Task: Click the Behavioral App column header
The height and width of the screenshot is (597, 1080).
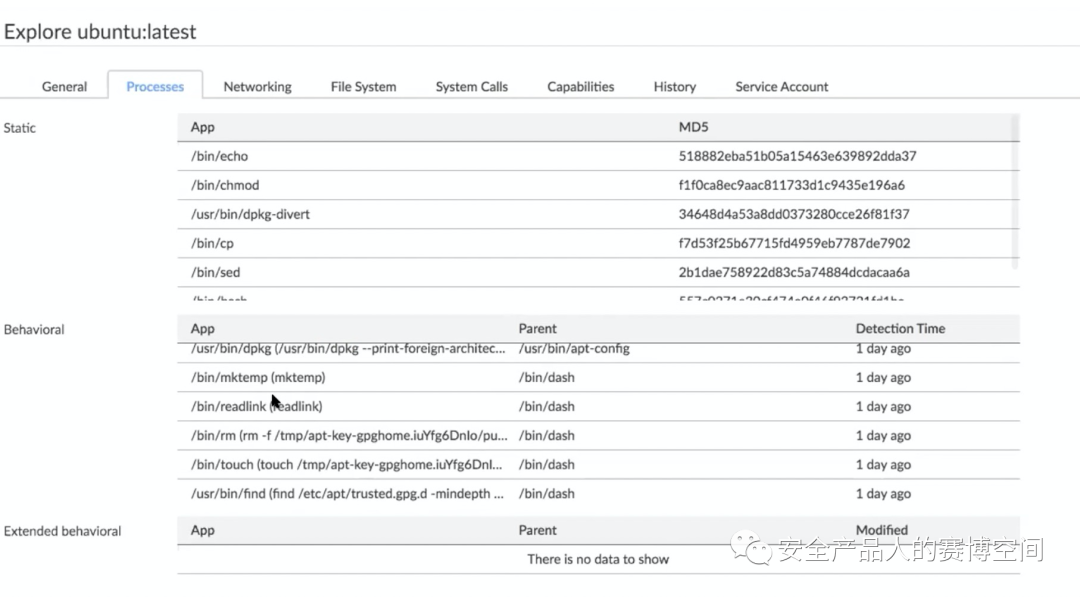Action: tap(202, 329)
